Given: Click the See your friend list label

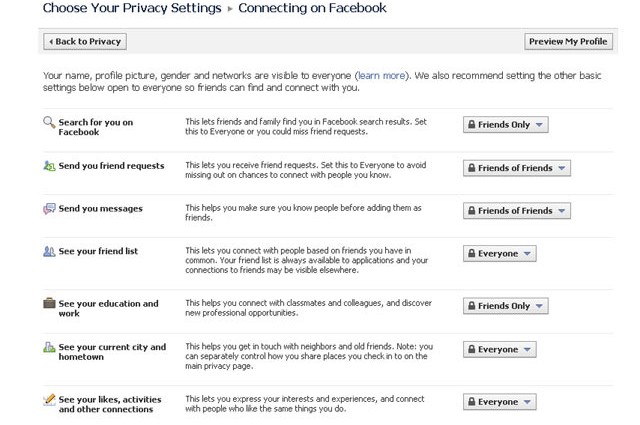Looking at the screenshot, I should click(98, 251).
